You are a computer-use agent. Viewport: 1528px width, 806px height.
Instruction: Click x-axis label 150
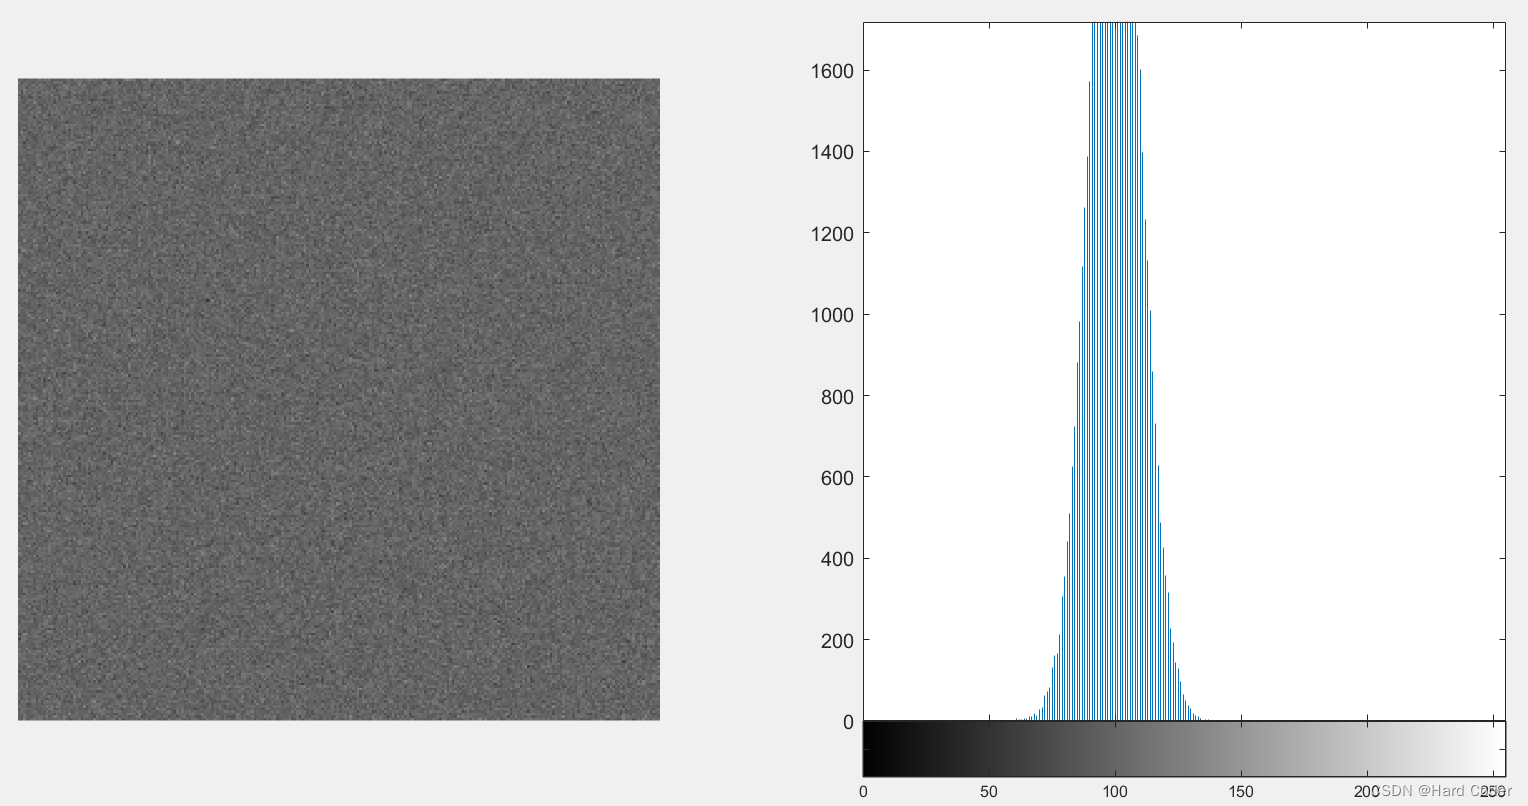(1241, 792)
